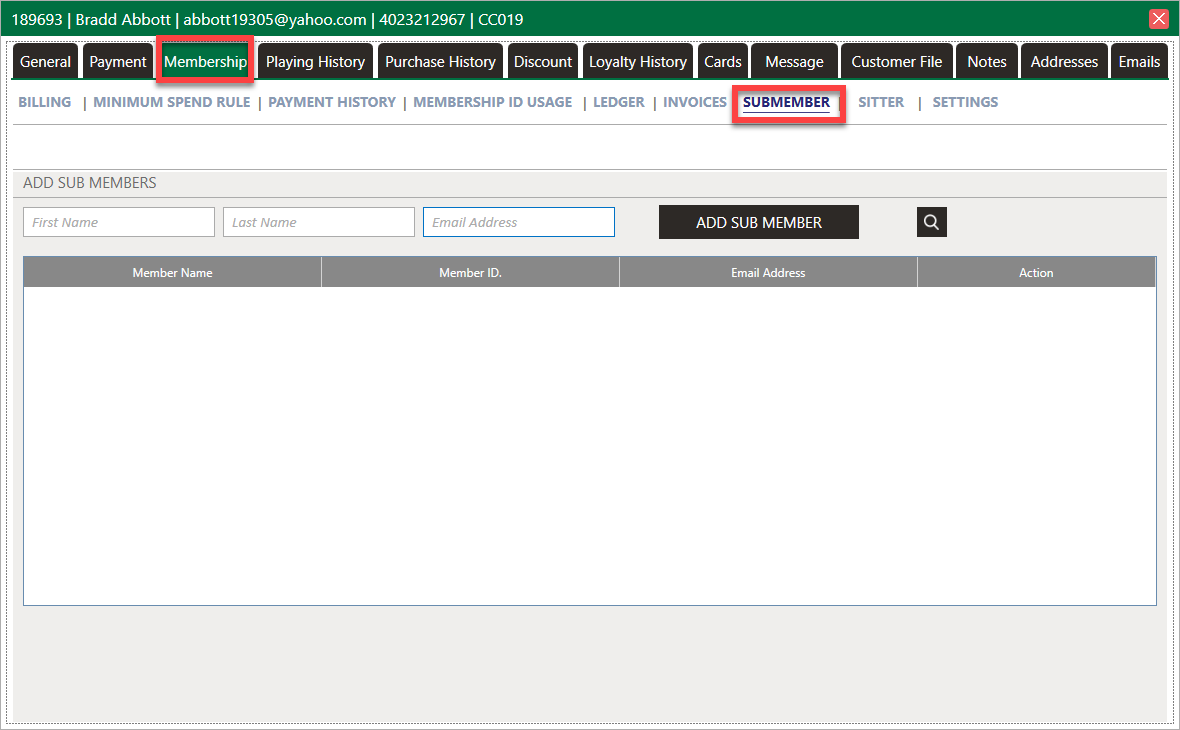Go to the Playing History tab
The image size is (1180, 730).
[x=315, y=62]
